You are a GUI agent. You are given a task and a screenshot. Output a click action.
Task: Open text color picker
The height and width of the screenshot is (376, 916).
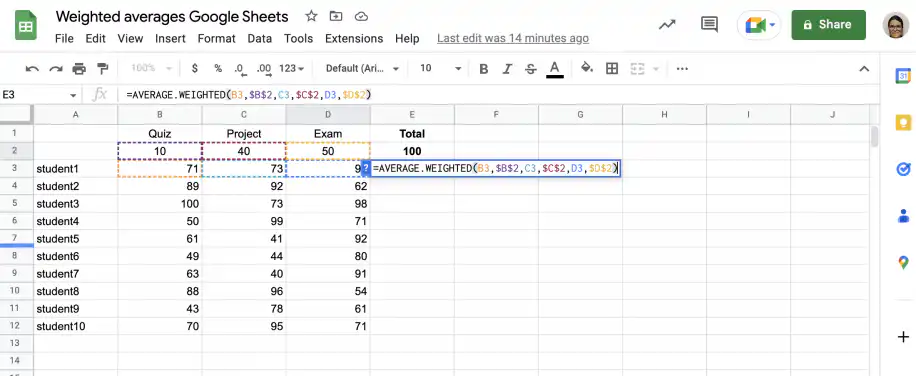tap(554, 69)
